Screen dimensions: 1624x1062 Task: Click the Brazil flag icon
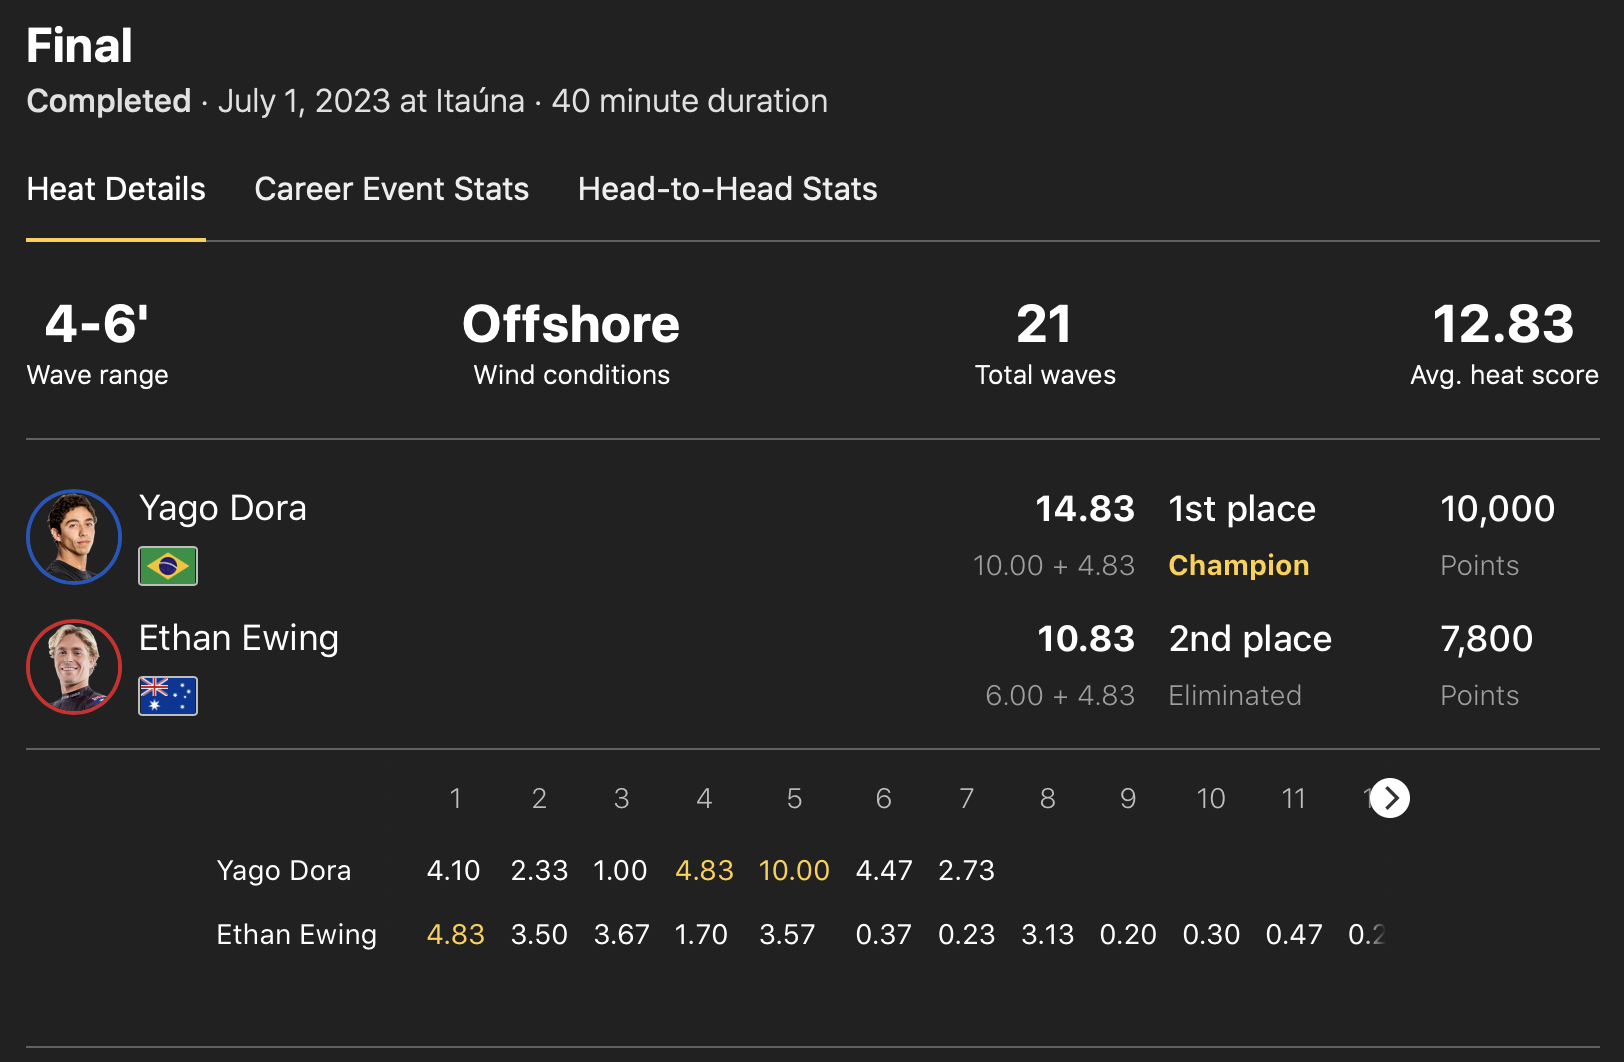[x=168, y=566]
